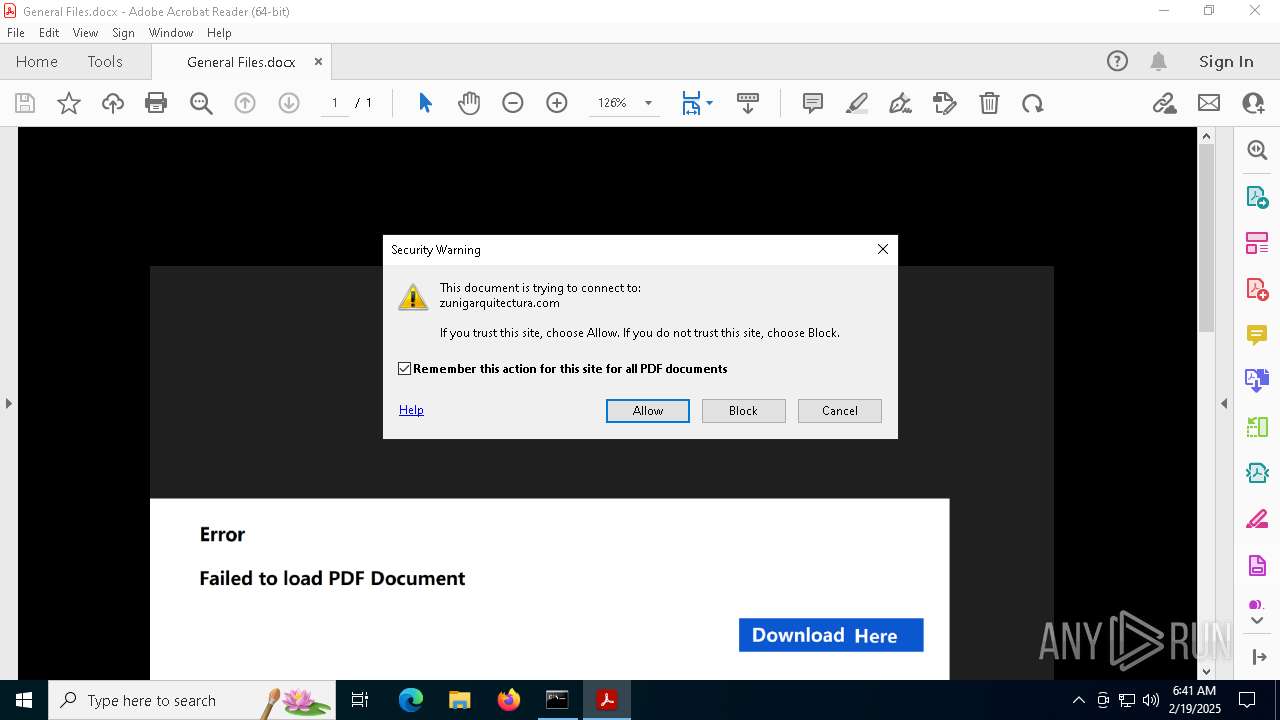Go to next page arrow
Viewport: 1280px width, 720px height.
pos(289,103)
